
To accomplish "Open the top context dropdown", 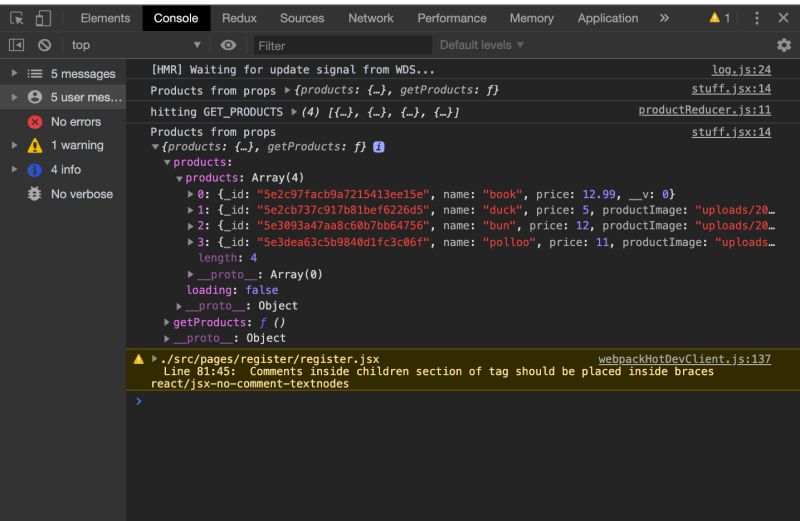I will point(135,45).
